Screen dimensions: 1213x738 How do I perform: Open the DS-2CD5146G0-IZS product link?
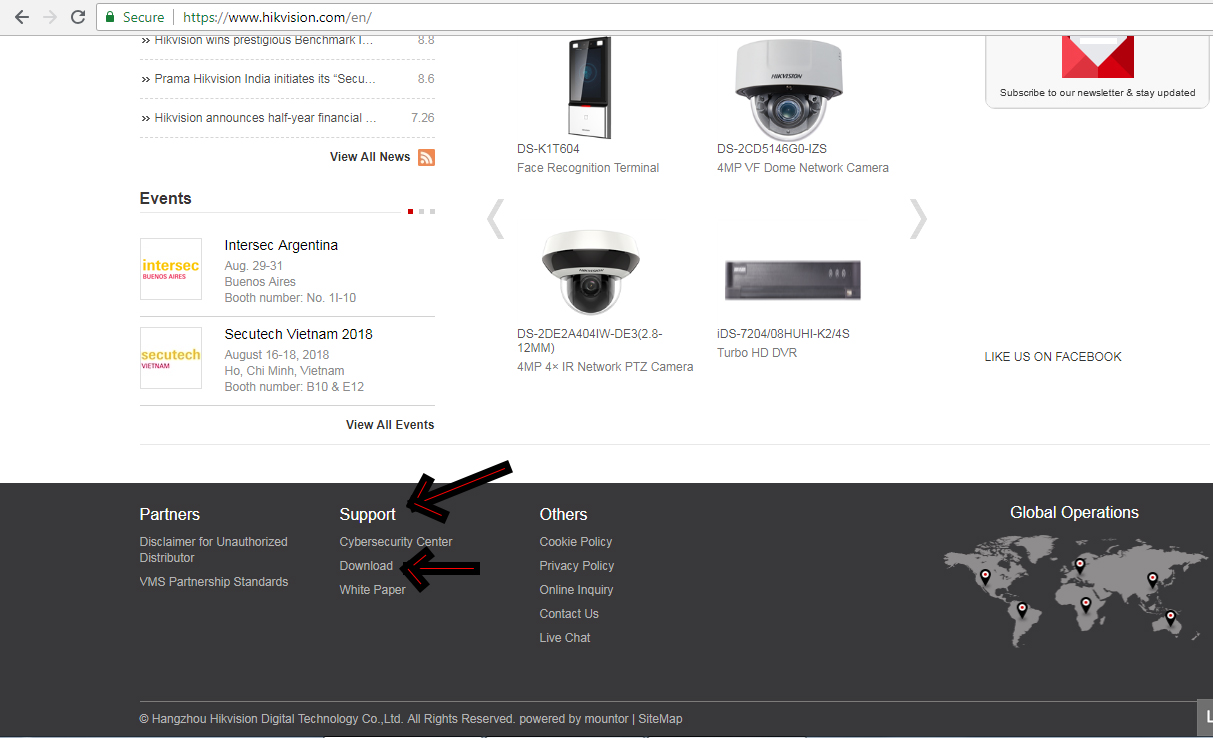(772, 149)
